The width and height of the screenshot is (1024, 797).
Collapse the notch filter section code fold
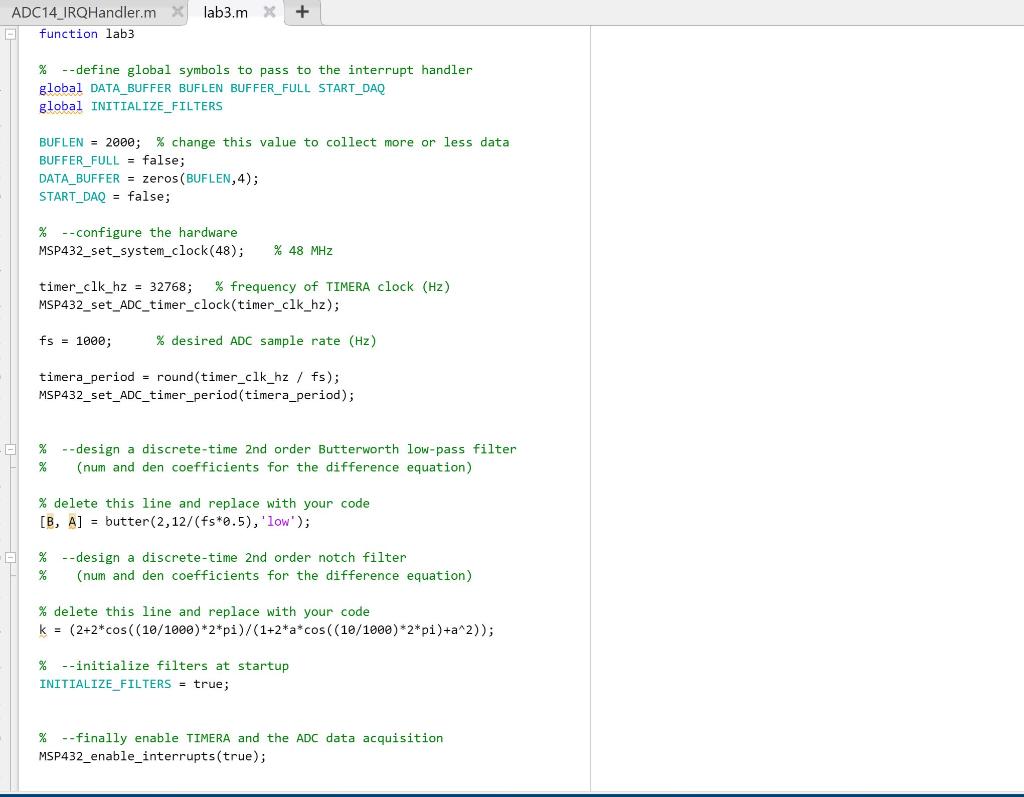pos(11,557)
